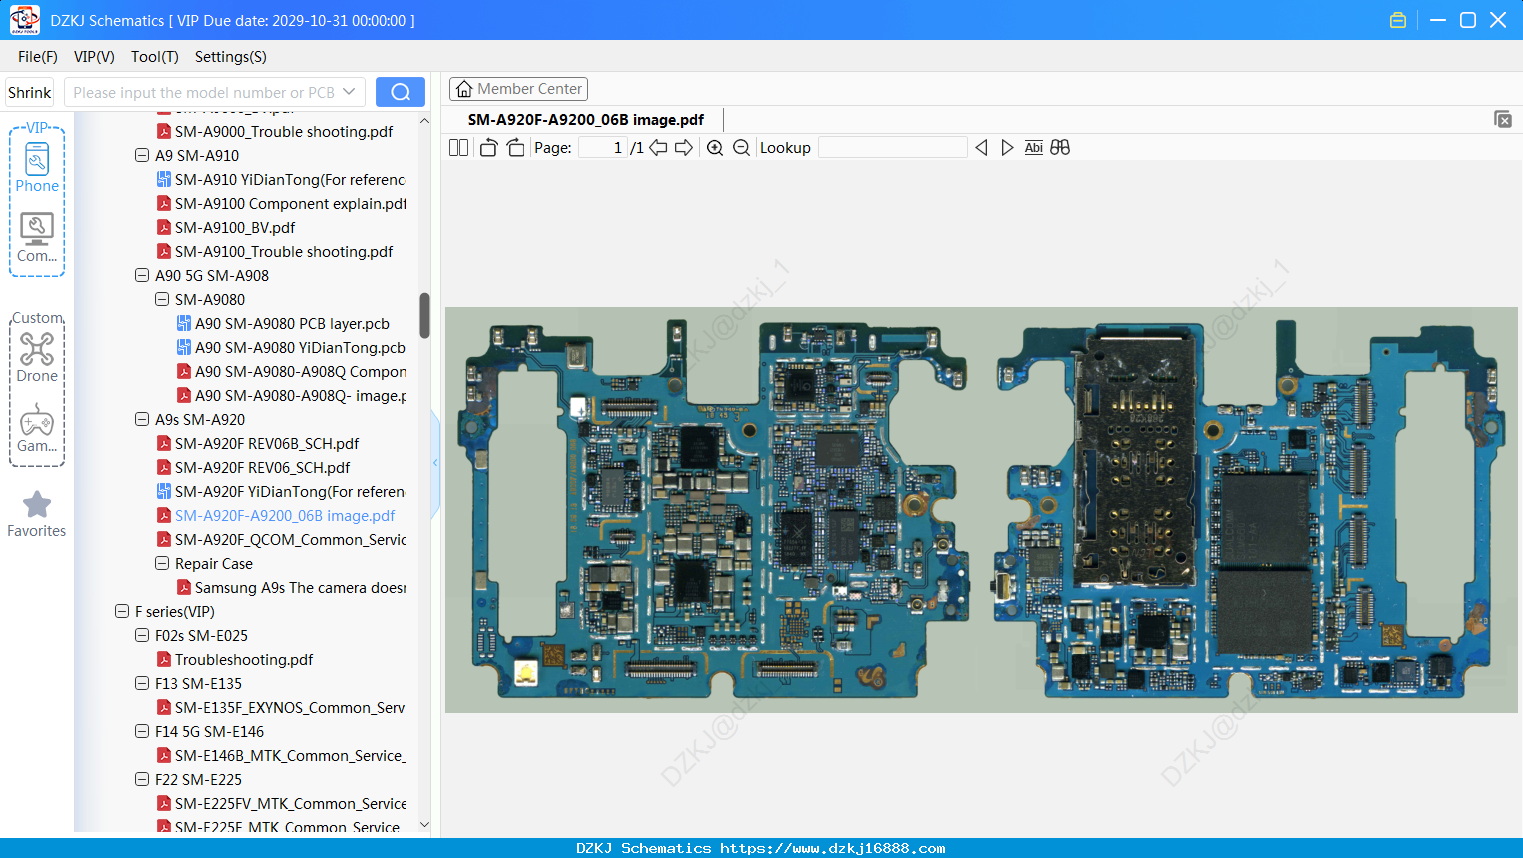This screenshot has height=858, width=1523.
Task: Open Member Center
Action: 518,89
